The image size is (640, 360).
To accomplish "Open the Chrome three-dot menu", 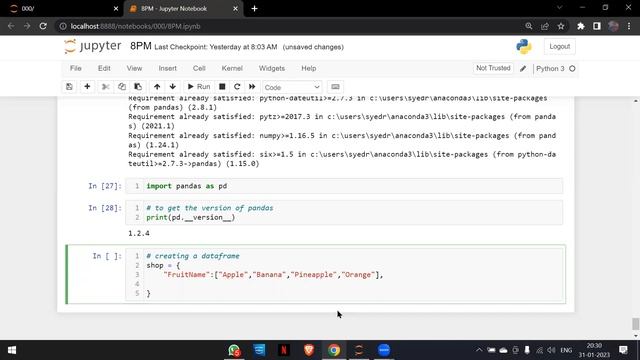I will 629,26.
